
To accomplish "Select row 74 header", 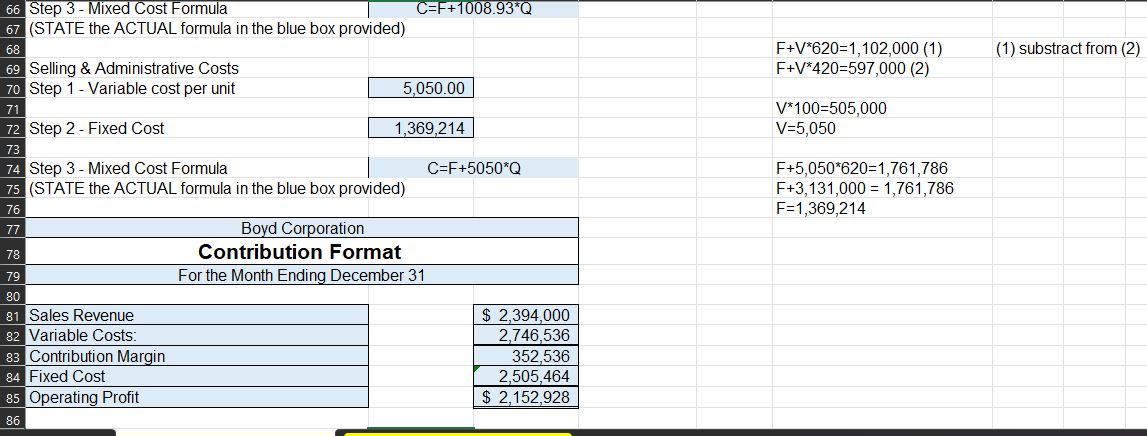I will tap(12, 168).
